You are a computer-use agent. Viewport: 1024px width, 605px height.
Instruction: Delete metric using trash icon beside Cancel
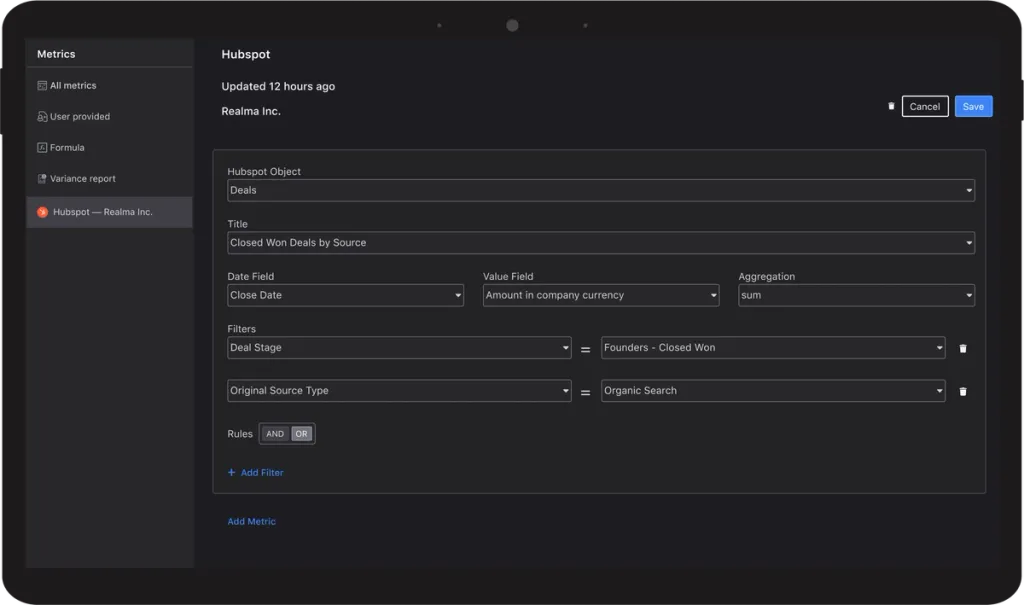pos(891,106)
